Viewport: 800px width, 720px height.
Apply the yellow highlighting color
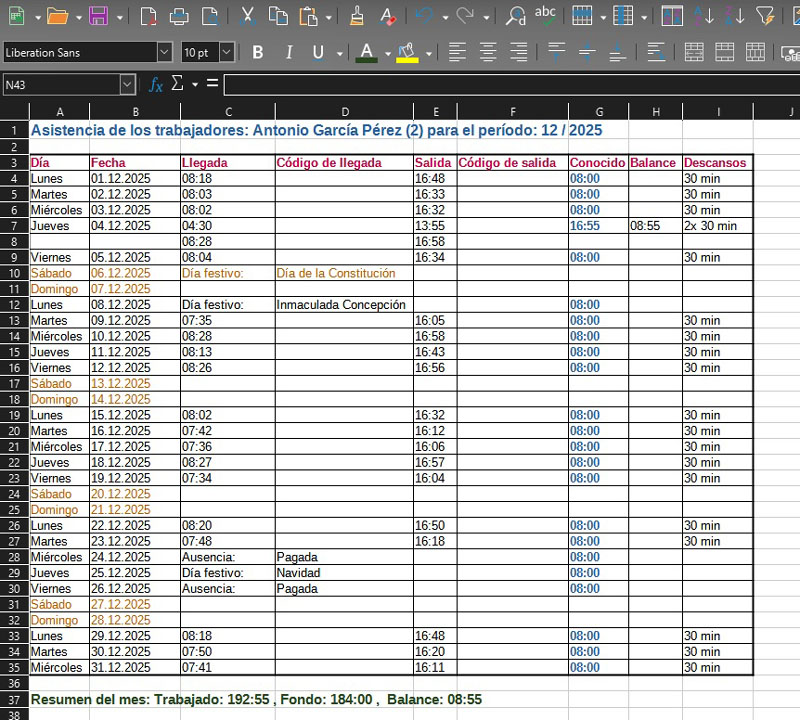(x=407, y=53)
